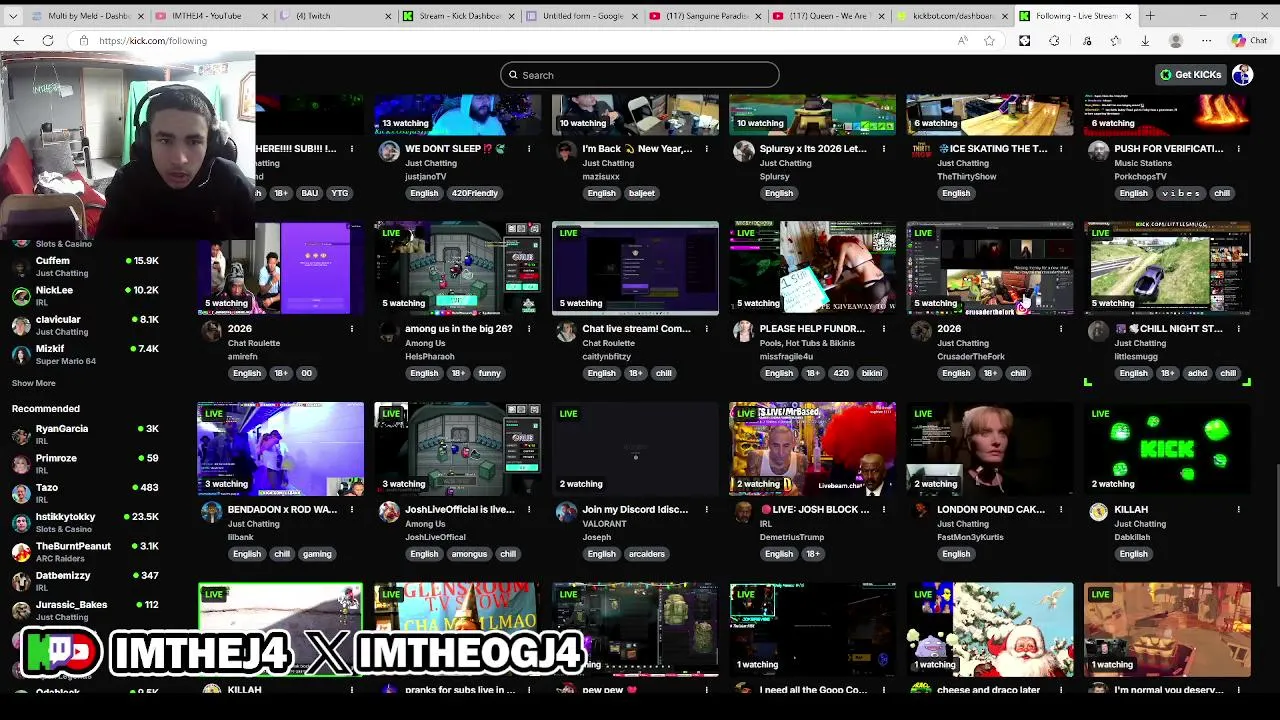Select the 'funny' tag under HelsPharaoh stream

pyautogui.click(x=489, y=373)
